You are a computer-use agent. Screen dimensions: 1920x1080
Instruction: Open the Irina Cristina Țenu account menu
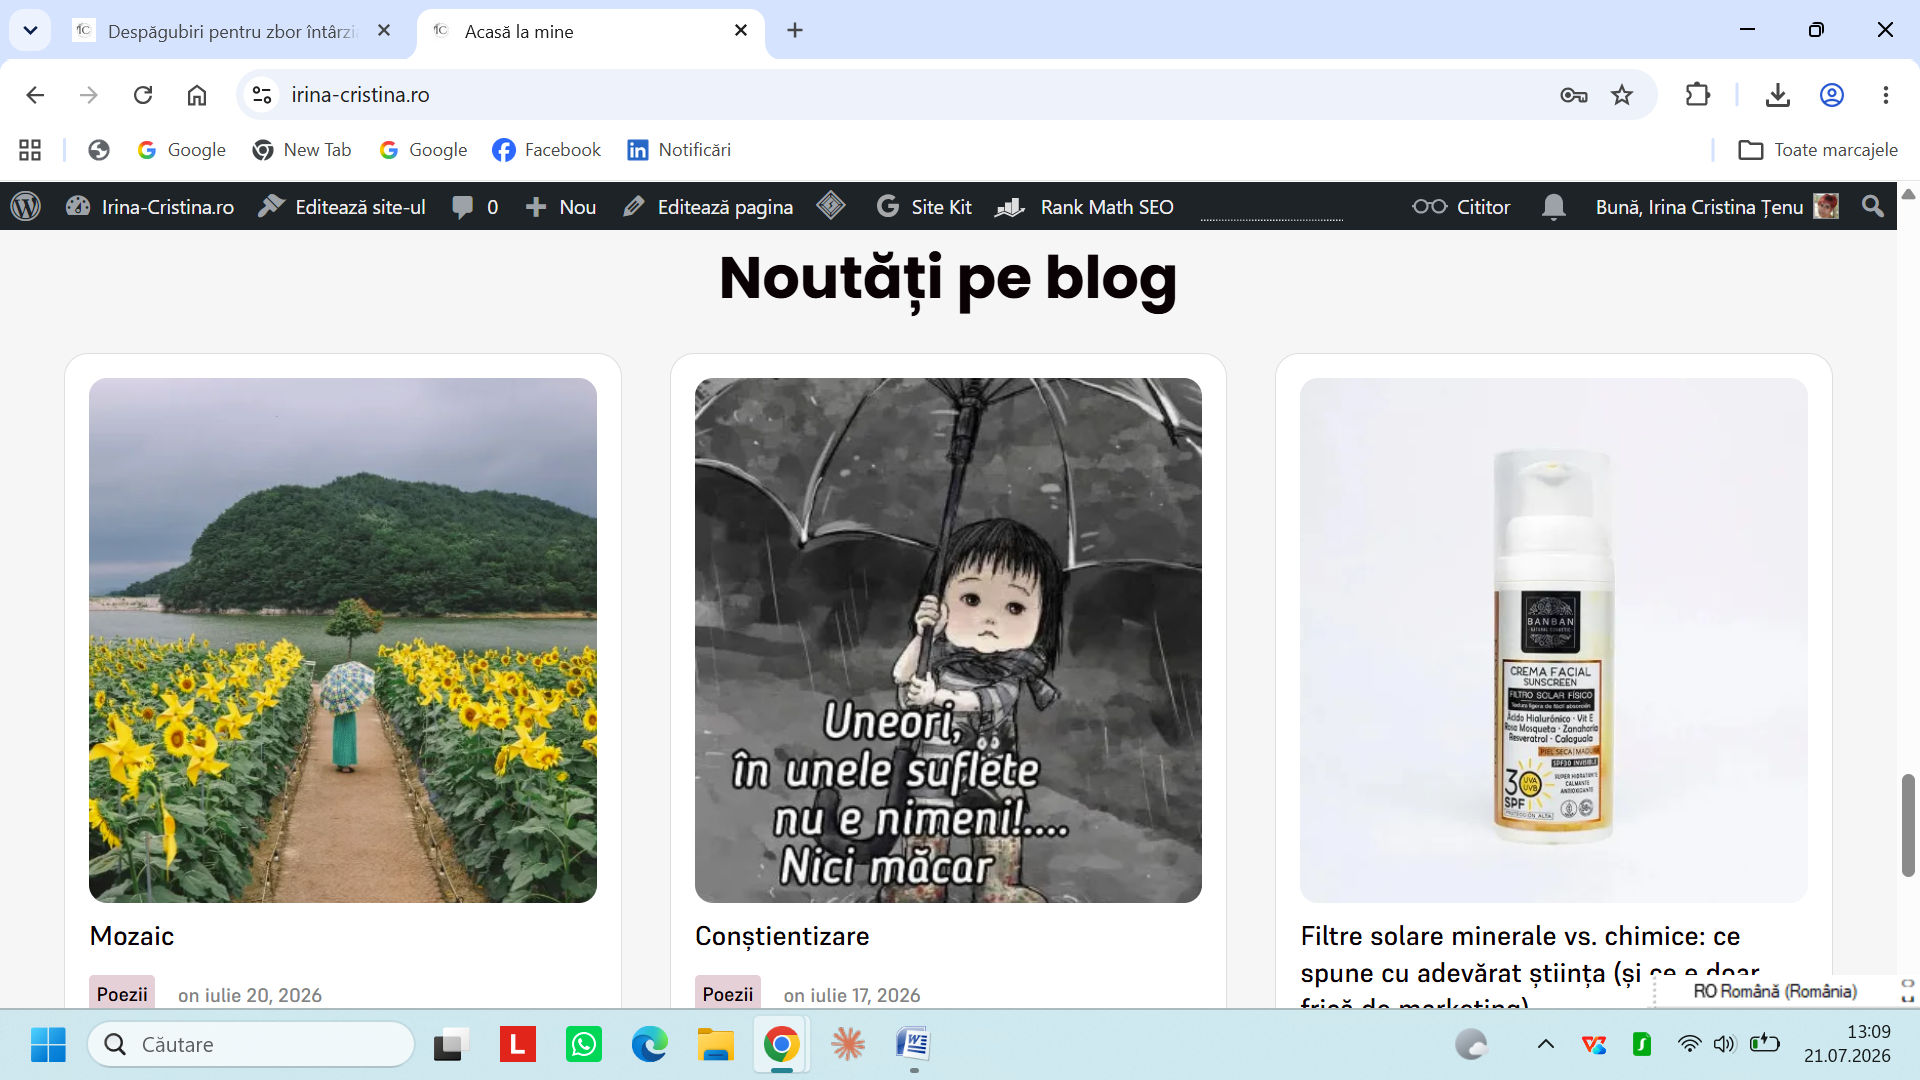(1716, 207)
